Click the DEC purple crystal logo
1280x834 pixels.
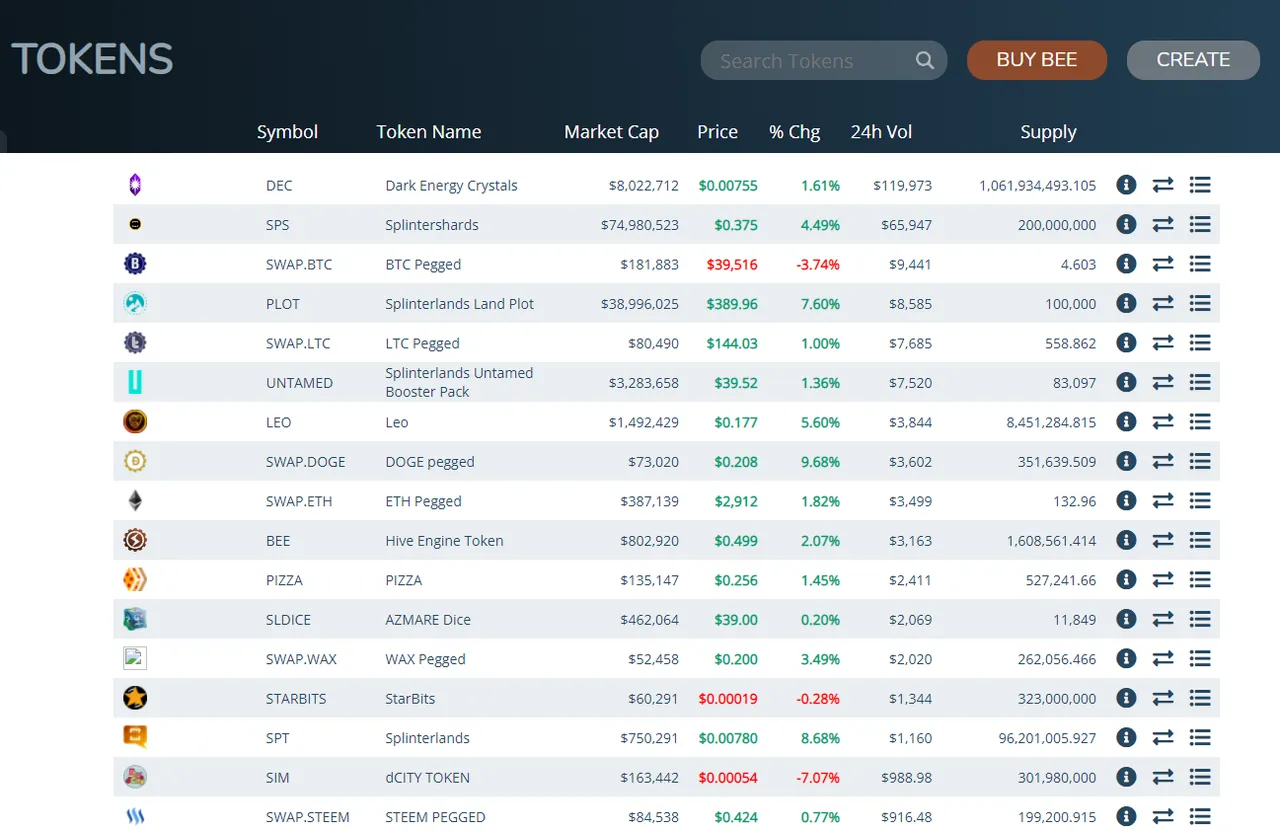[x=135, y=185]
